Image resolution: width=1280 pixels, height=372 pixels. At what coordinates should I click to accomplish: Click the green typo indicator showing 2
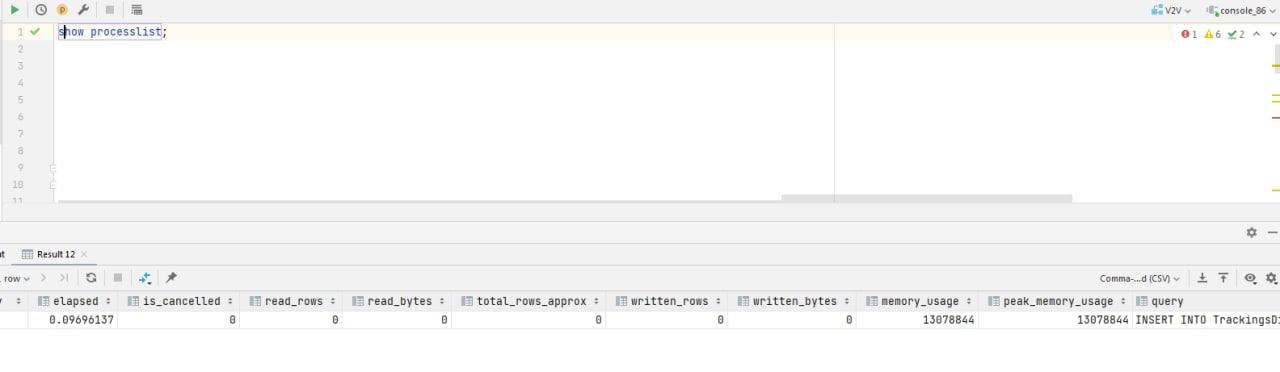[1236, 34]
